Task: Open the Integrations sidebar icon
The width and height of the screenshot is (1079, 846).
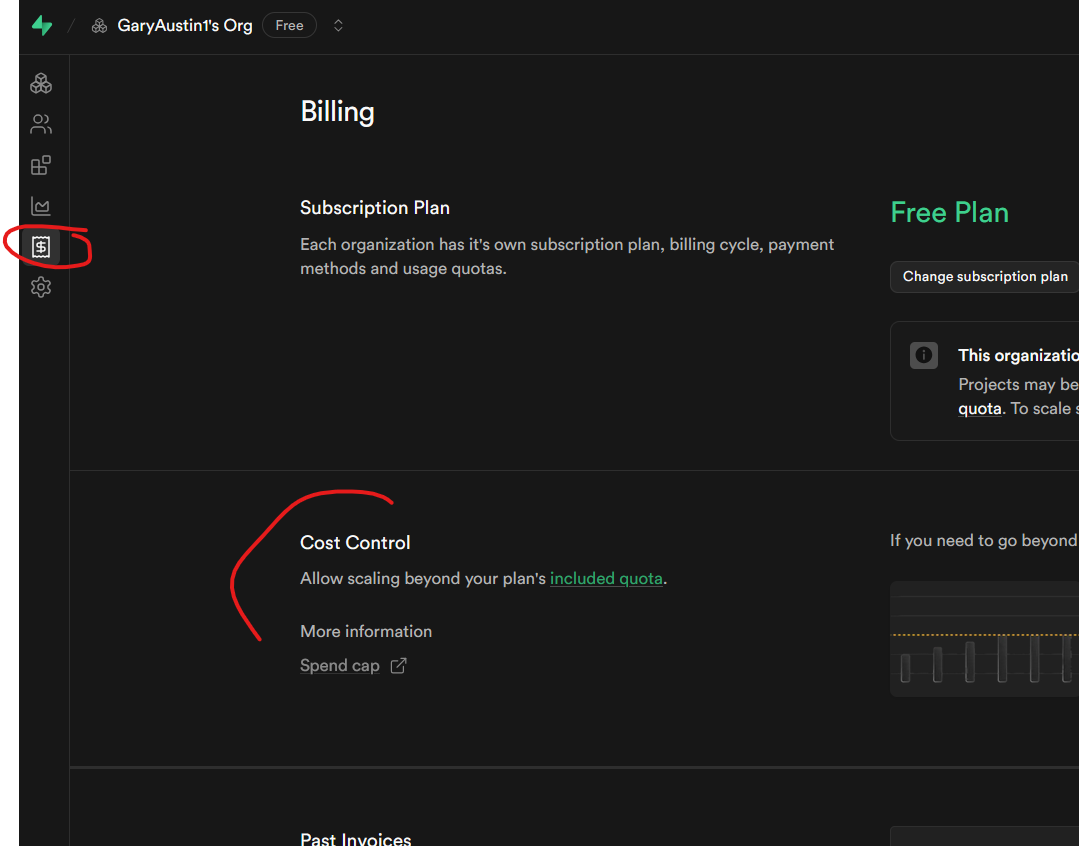Action: point(41,166)
